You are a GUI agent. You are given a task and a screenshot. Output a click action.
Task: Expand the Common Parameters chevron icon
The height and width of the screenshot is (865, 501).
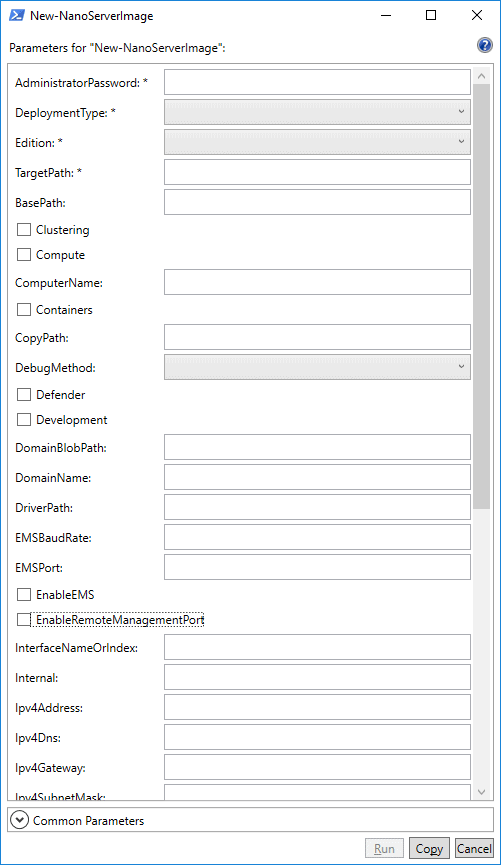[x=19, y=820]
